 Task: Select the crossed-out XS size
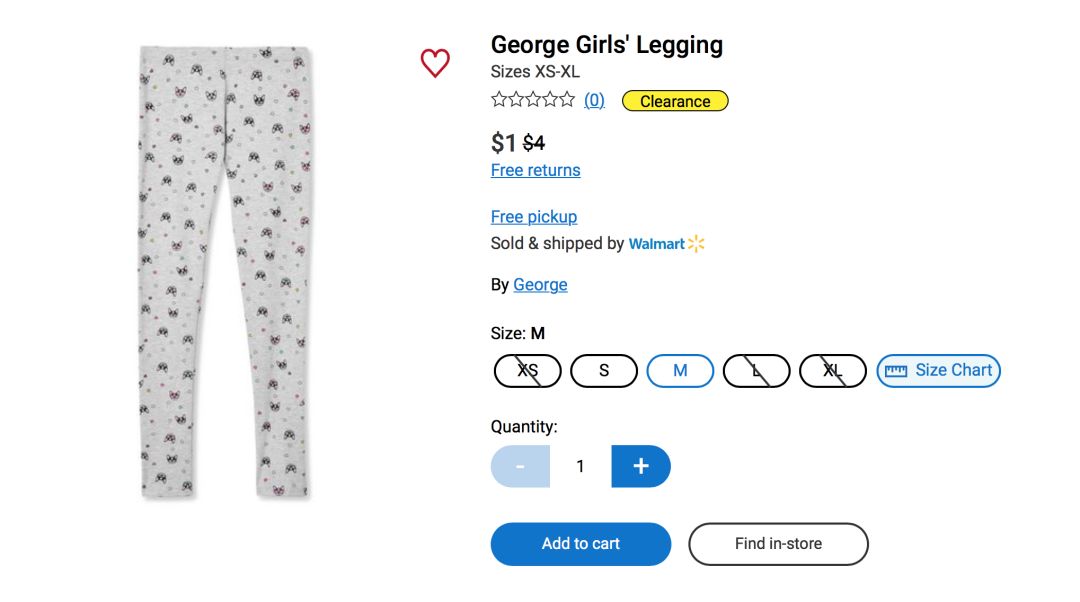(x=528, y=371)
